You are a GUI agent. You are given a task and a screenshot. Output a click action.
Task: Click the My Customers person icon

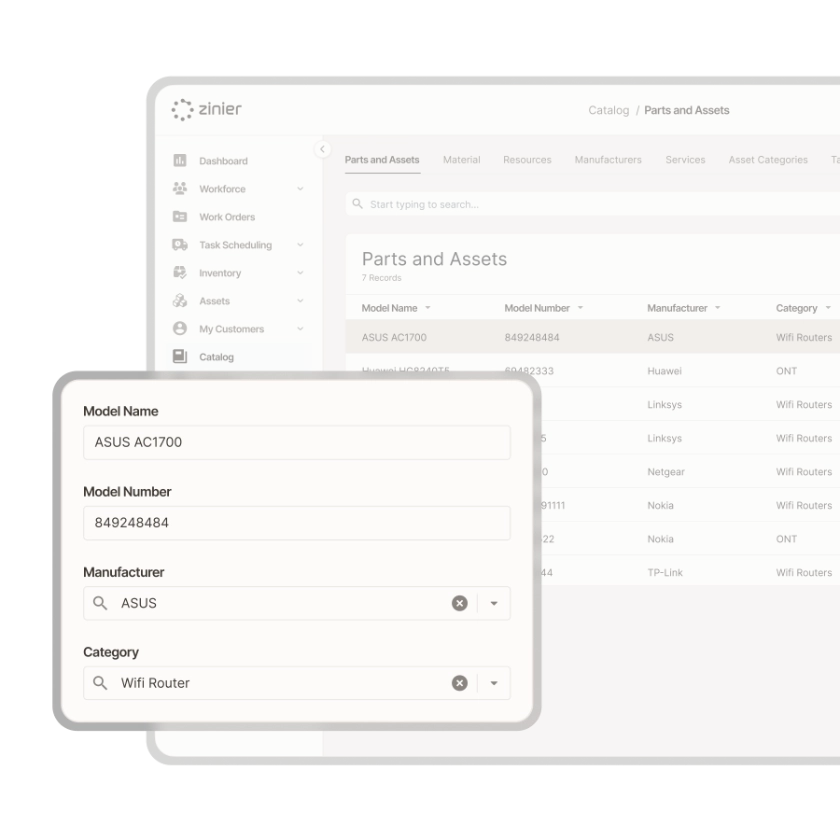point(180,328)
